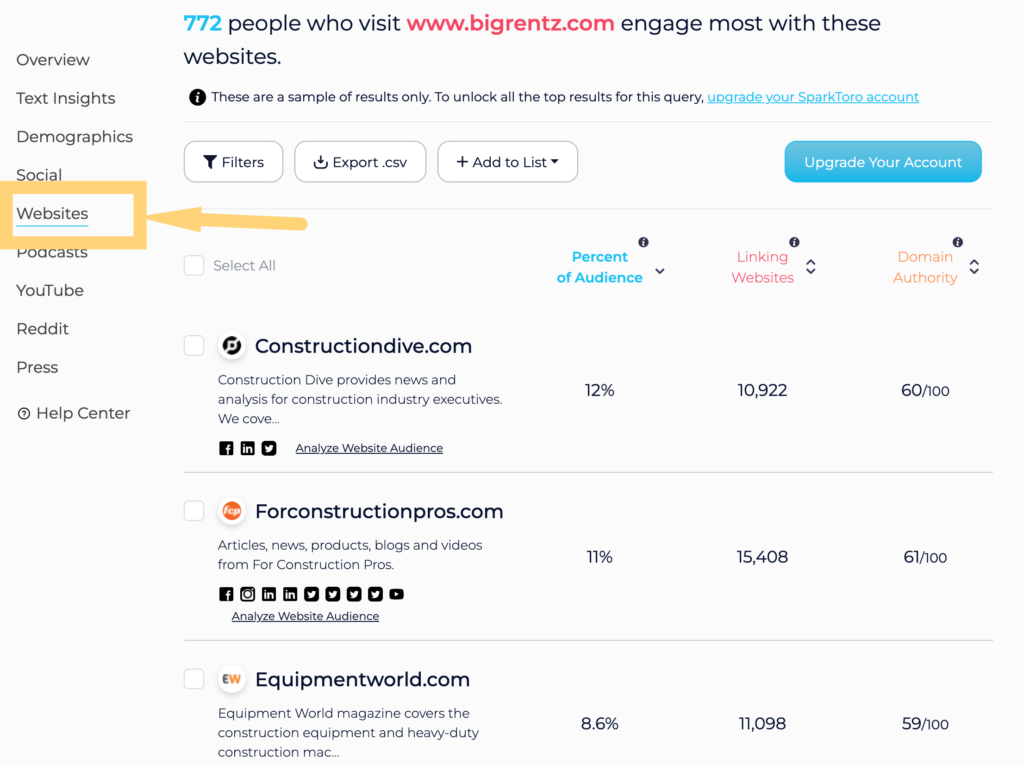This screenshot has height=765, width=1024.
Task: Check the Equipmentworld.com row checkbox
Action: click(194, 678)
